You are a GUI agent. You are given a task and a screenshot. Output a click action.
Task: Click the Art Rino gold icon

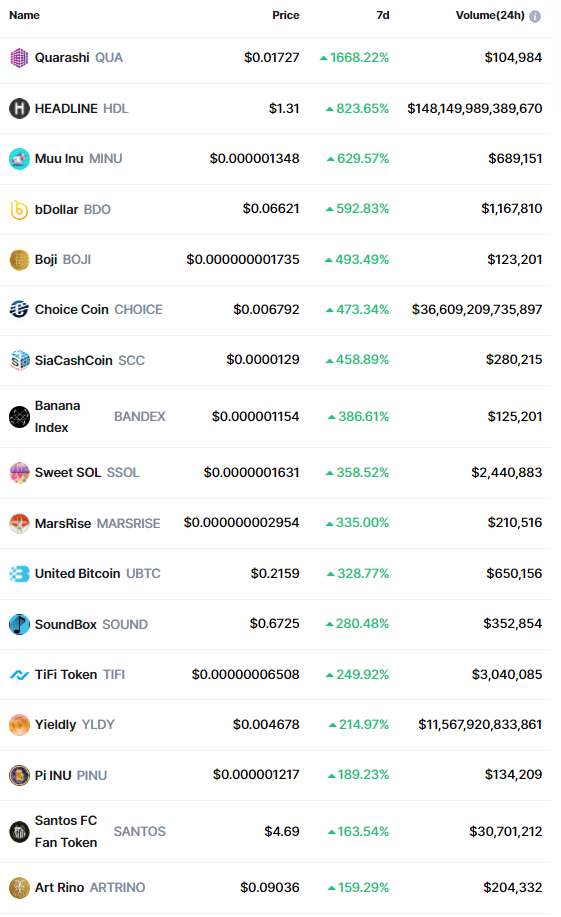(x=19, y=888)
